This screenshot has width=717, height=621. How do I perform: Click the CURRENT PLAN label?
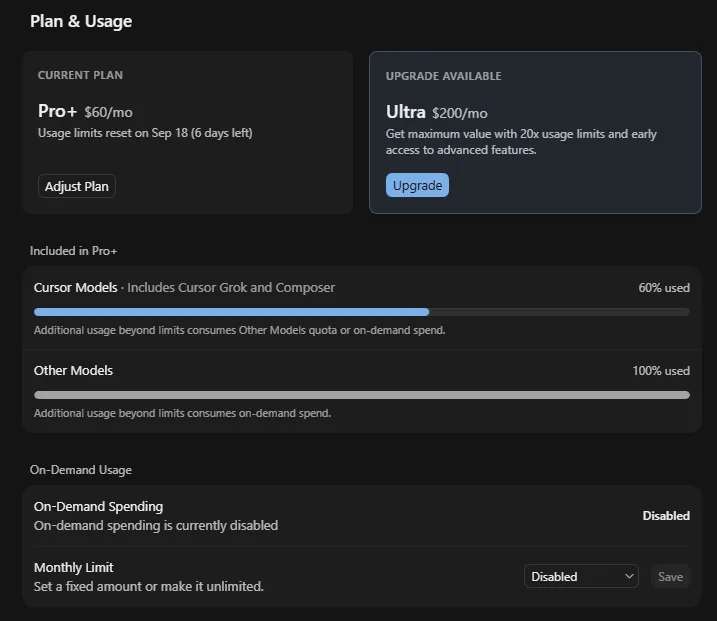click(x=80, y=75)
